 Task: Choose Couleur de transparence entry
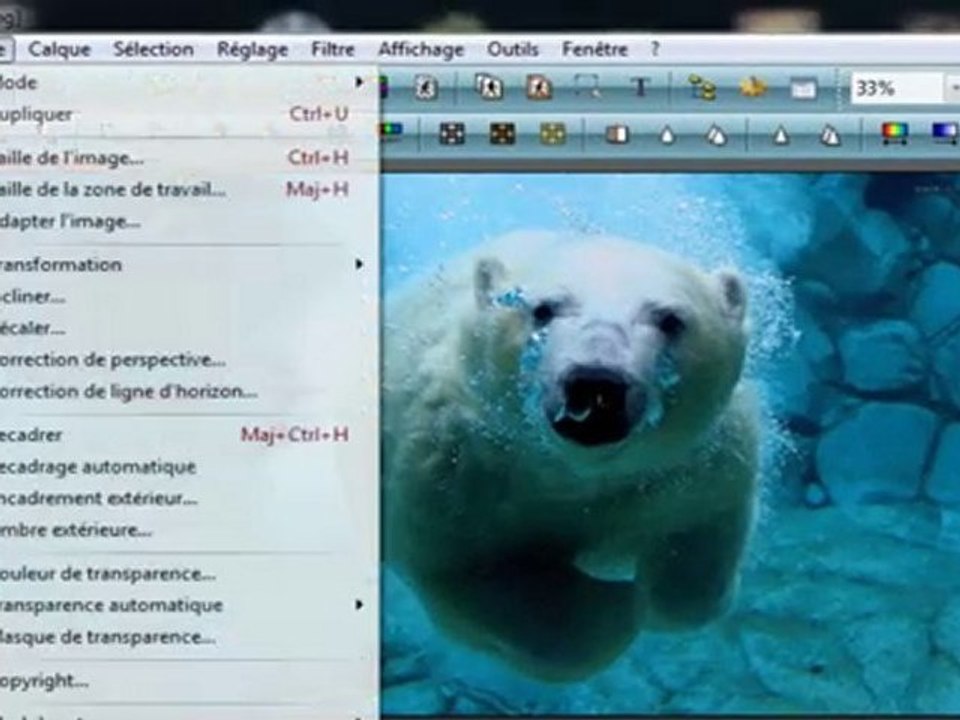pos(184,574)
